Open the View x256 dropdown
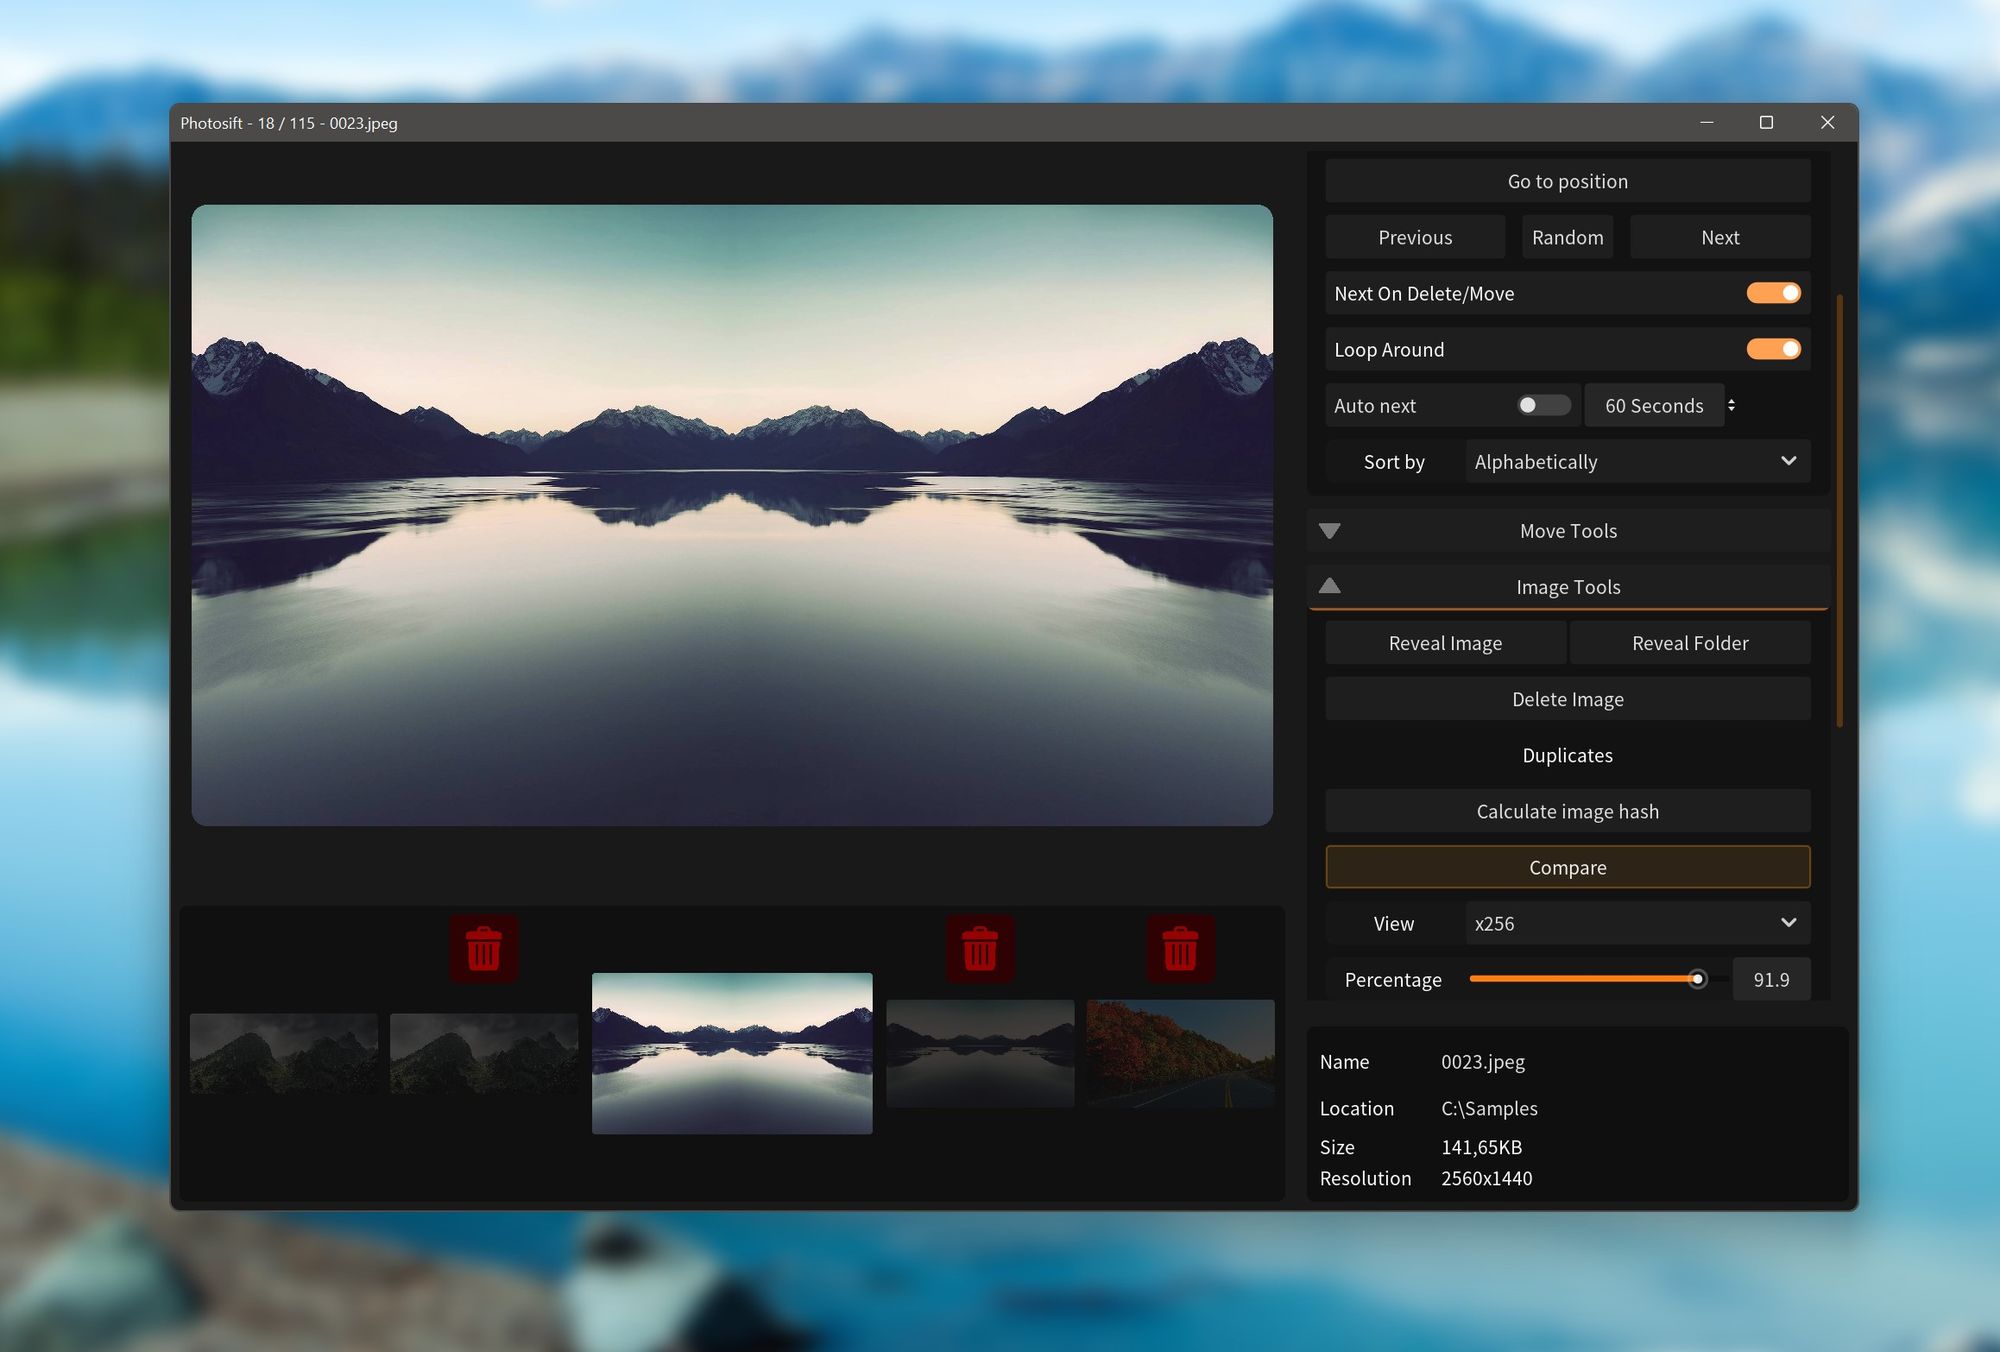 click(1638, 923)
